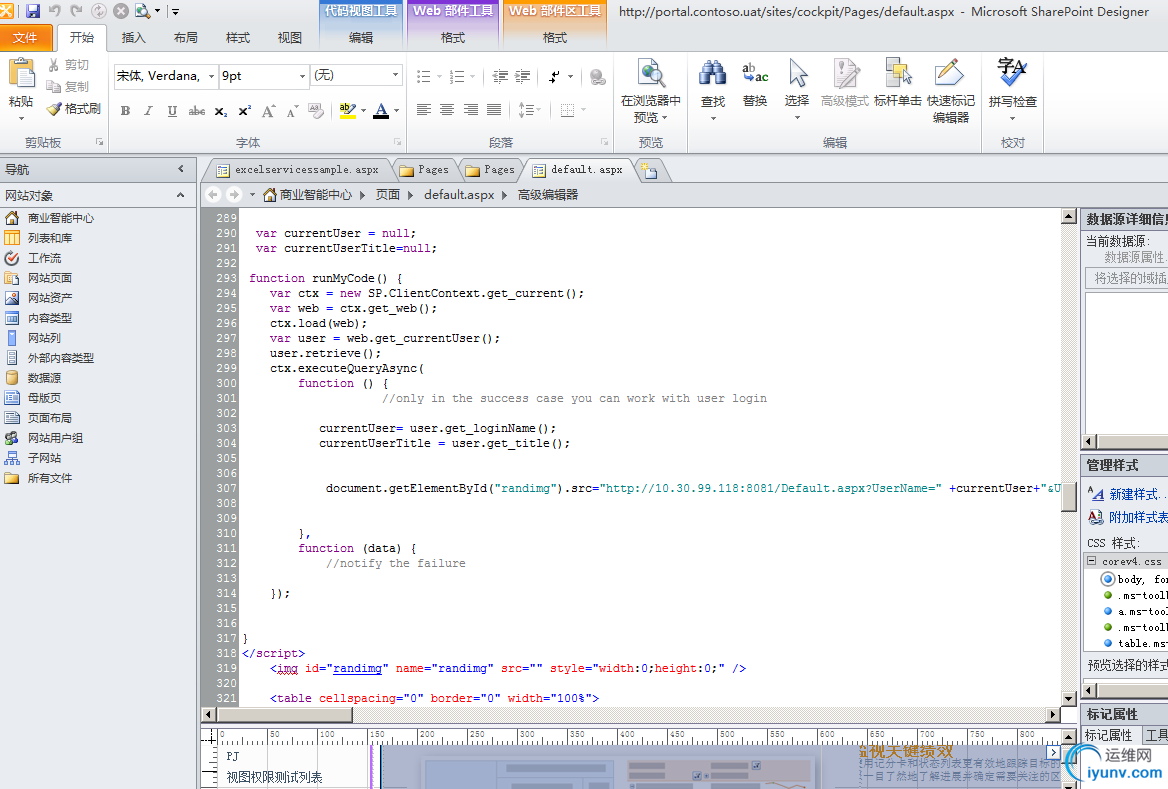1168x789 pixels.
Task: Switch to the View (视图) ribbon tab
Action: click(290, 37)
